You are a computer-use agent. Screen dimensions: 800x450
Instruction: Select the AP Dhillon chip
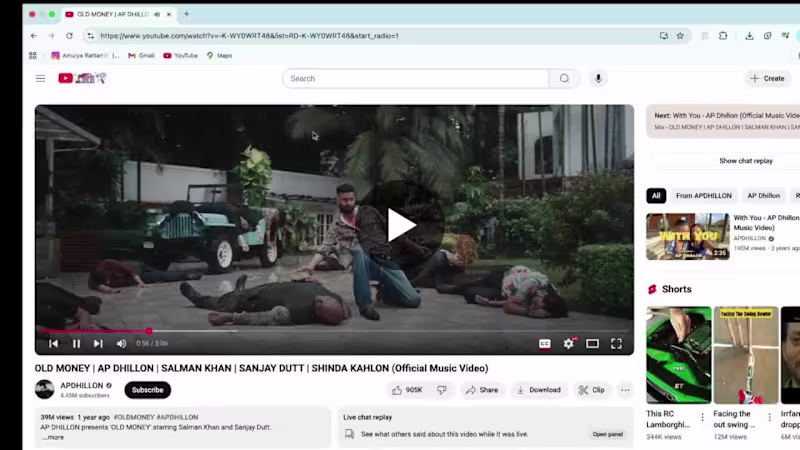coord(763,195)
